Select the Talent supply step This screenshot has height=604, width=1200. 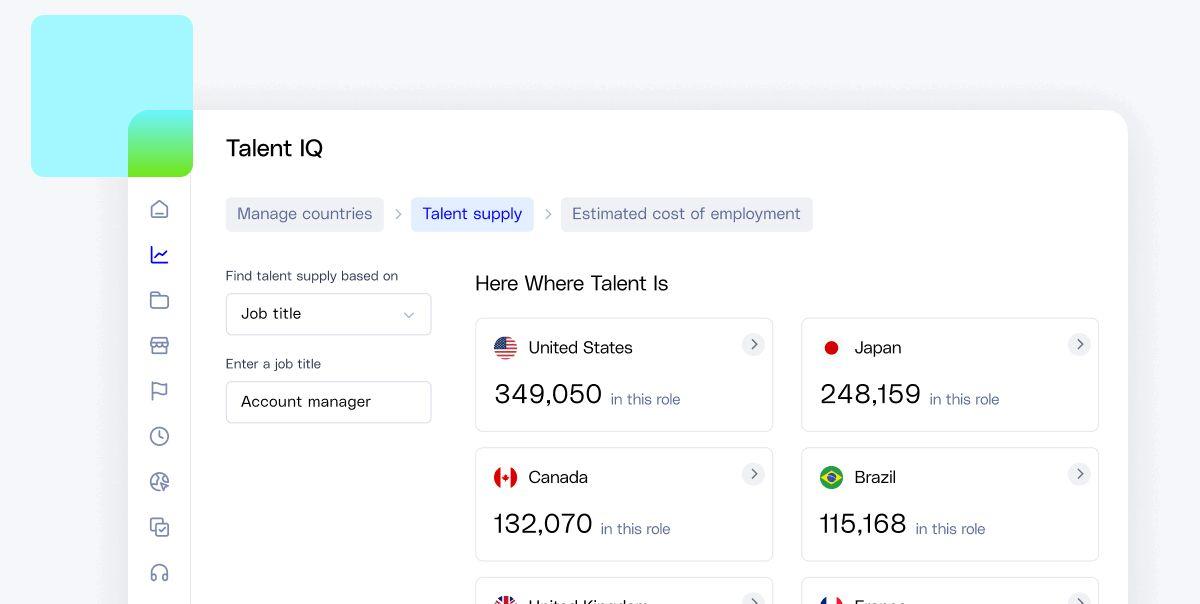coord(472,214)
